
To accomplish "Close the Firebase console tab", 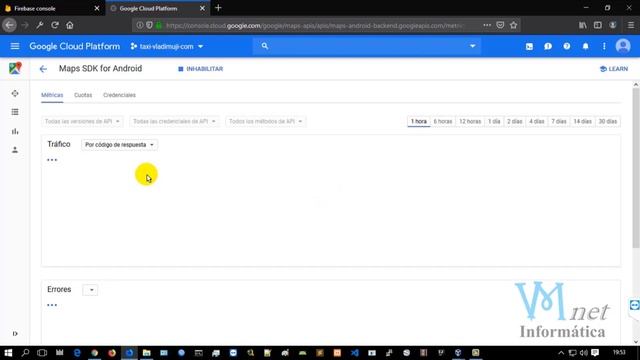I will tap(97, 8).
